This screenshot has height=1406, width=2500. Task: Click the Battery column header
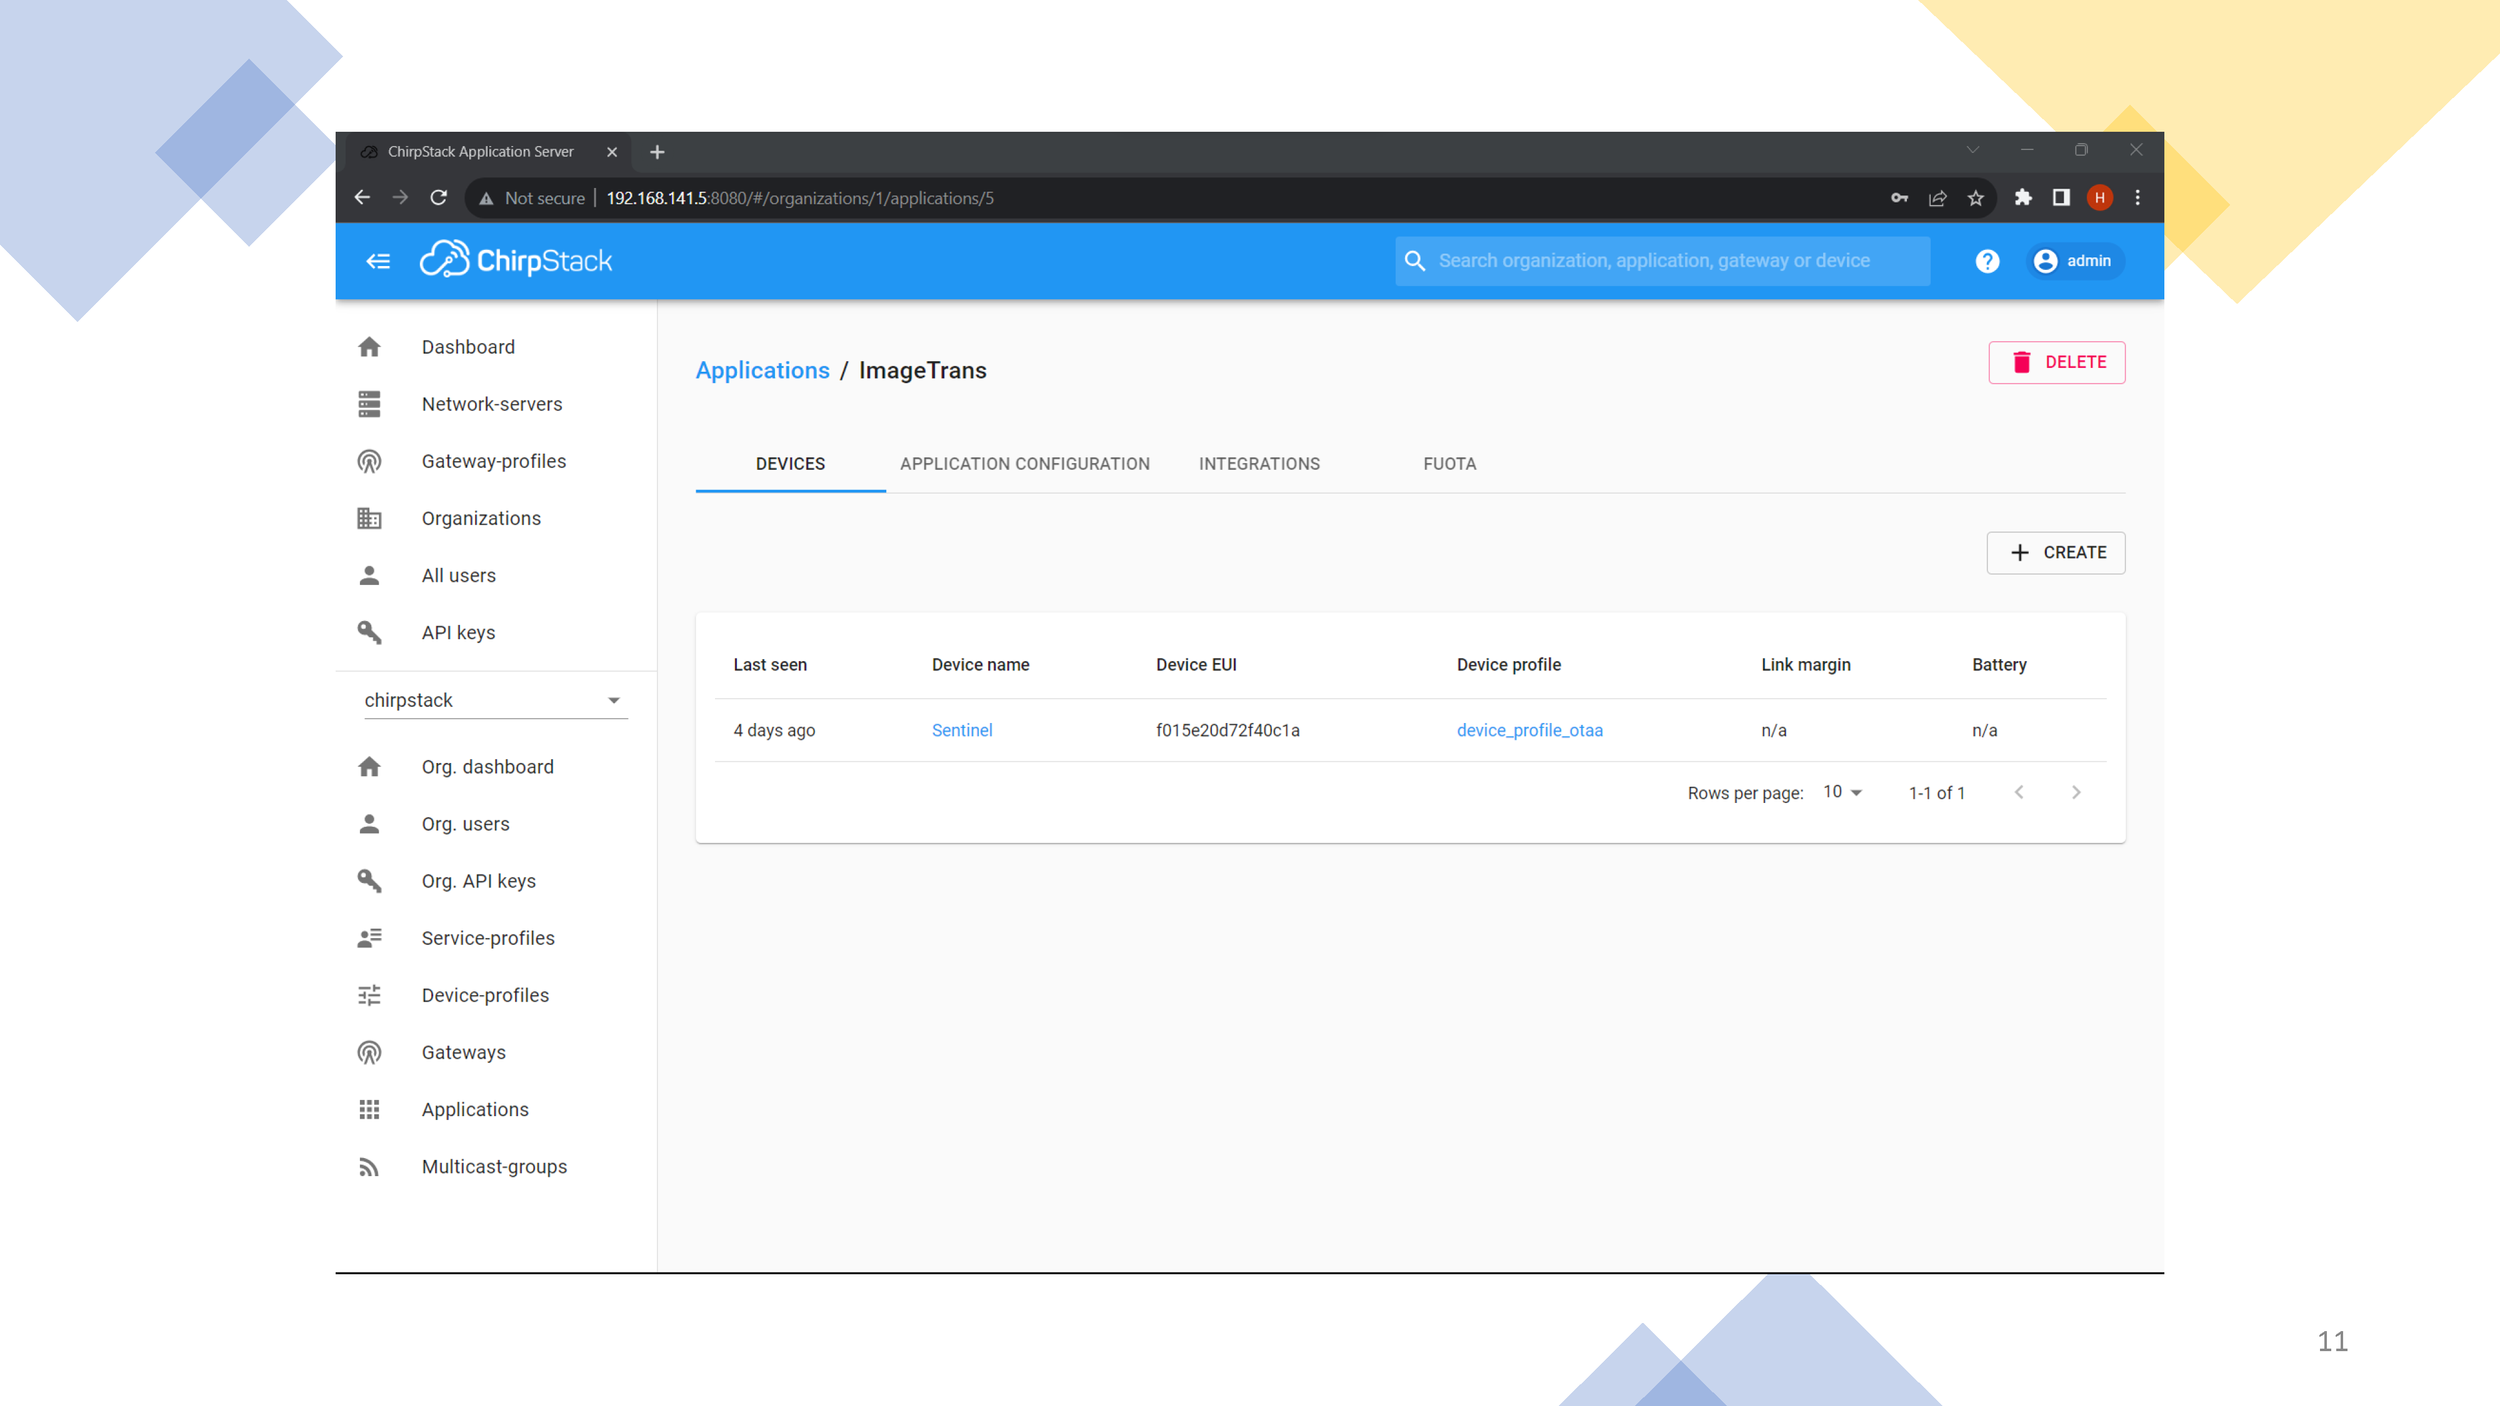(1999, 665)
